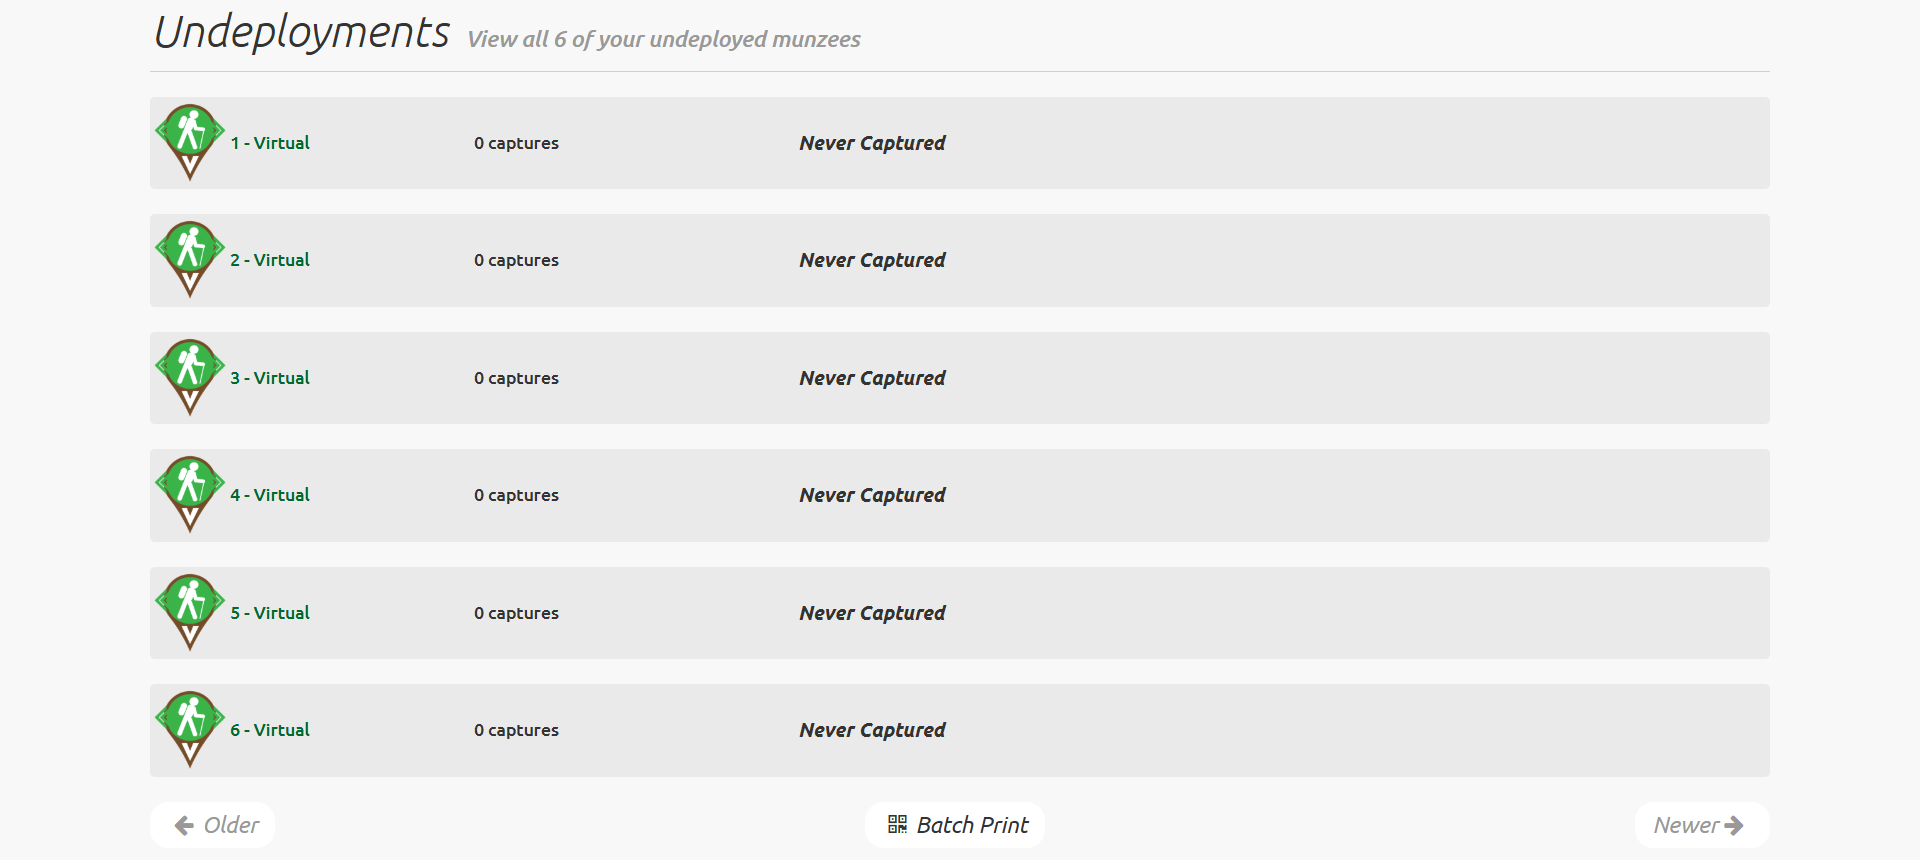Click the virtual munzee pin for 1 - Virtual
This screenshot has width=1920, height=860.
[190, 139]
